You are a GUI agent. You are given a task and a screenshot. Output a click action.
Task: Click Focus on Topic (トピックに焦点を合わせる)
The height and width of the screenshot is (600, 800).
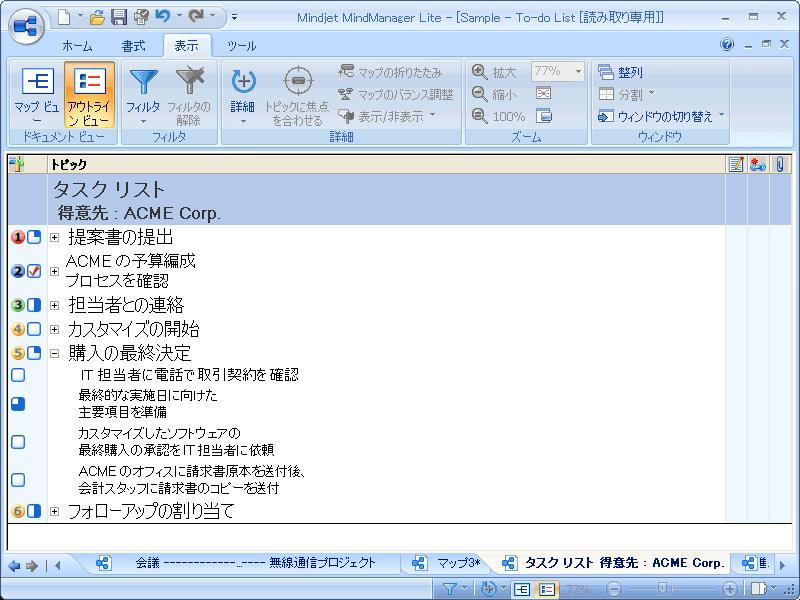(x=297, y=95)
